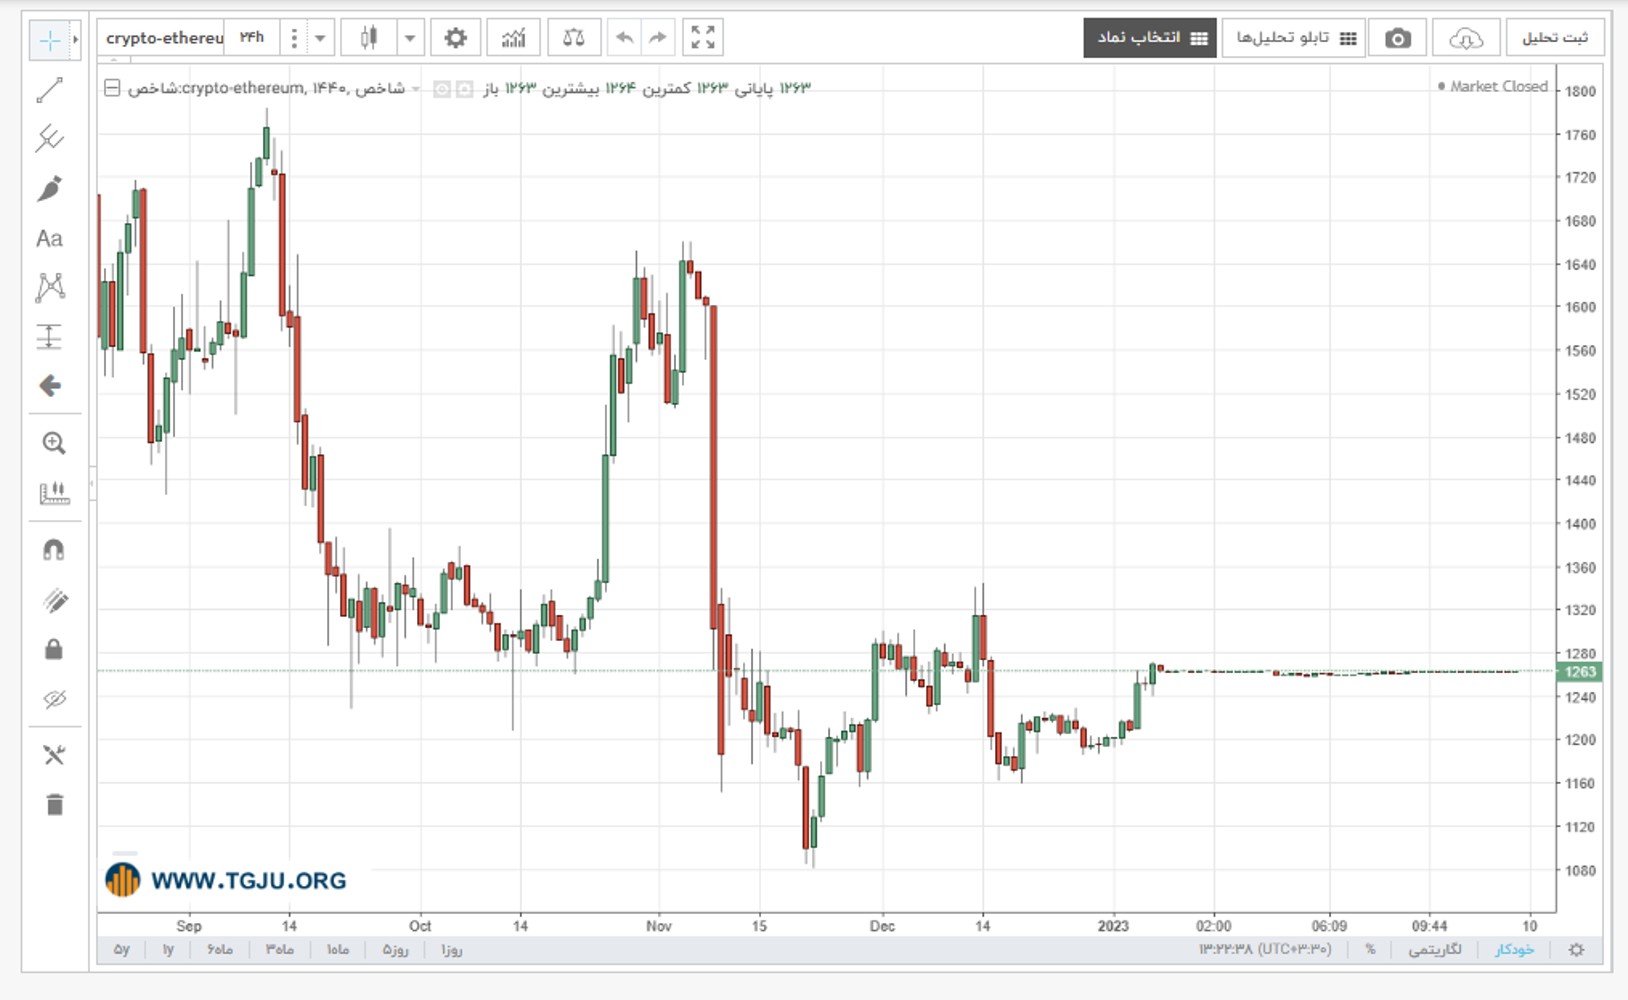Toggle percent scale (%)
This screenshot has width=1628, height=1000.
1370,950
